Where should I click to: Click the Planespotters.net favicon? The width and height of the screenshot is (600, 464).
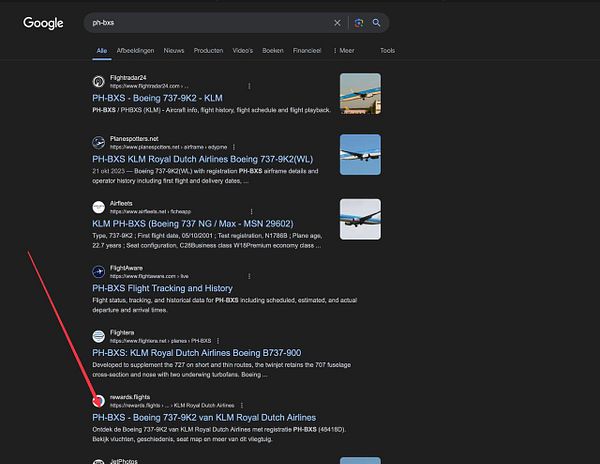pyautogui.click(x=98, y=143)
